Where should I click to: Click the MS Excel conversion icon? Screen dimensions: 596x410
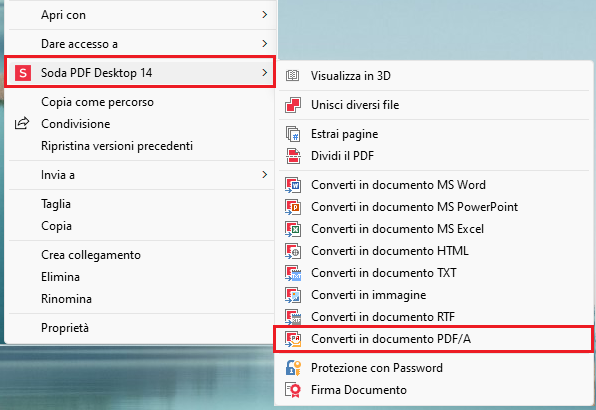(x=293, y=229)
